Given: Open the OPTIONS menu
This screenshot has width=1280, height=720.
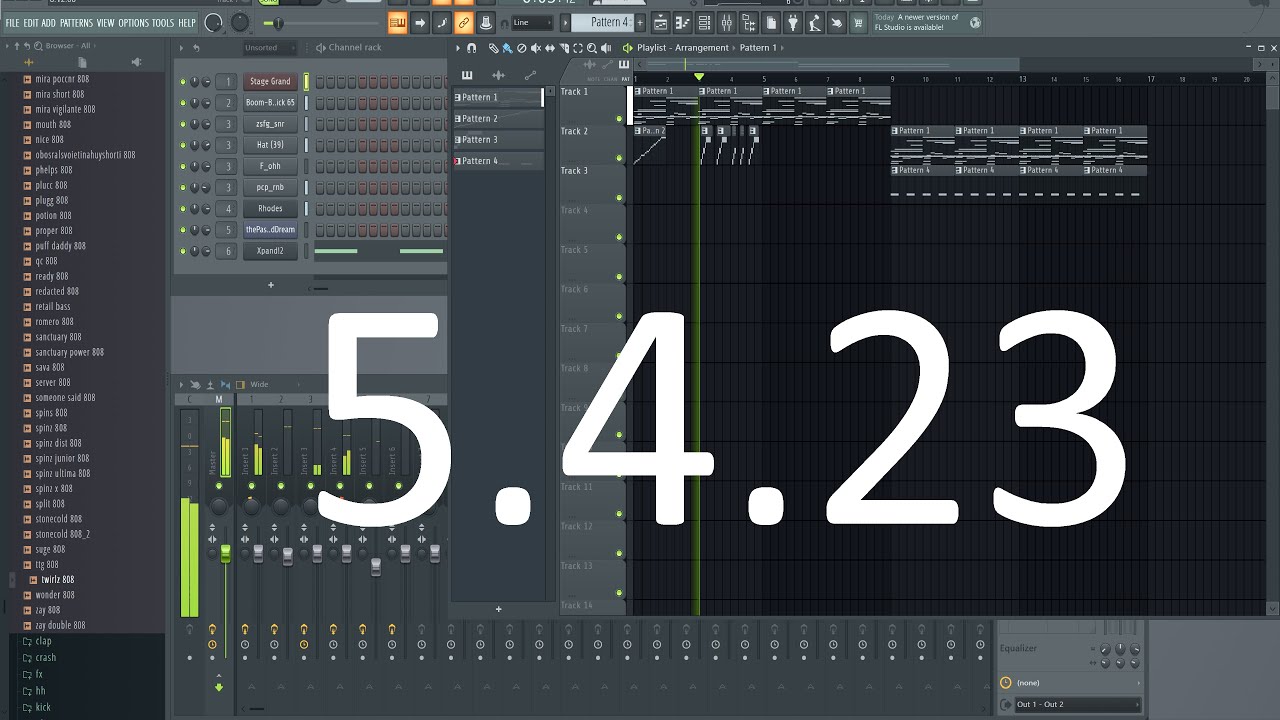Looking at the screenshot, I should 133,23.
